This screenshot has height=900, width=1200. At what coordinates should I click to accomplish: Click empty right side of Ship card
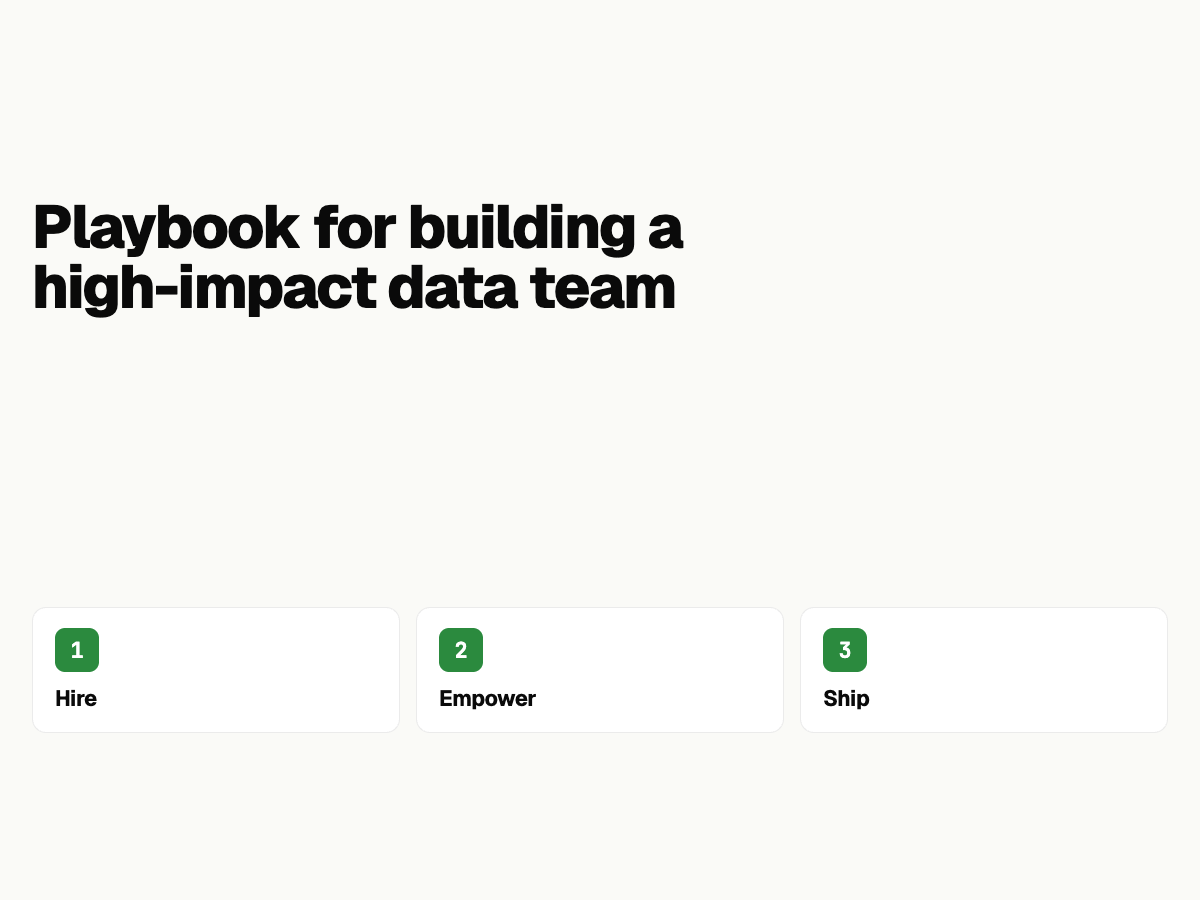(x=1060, y=670)
